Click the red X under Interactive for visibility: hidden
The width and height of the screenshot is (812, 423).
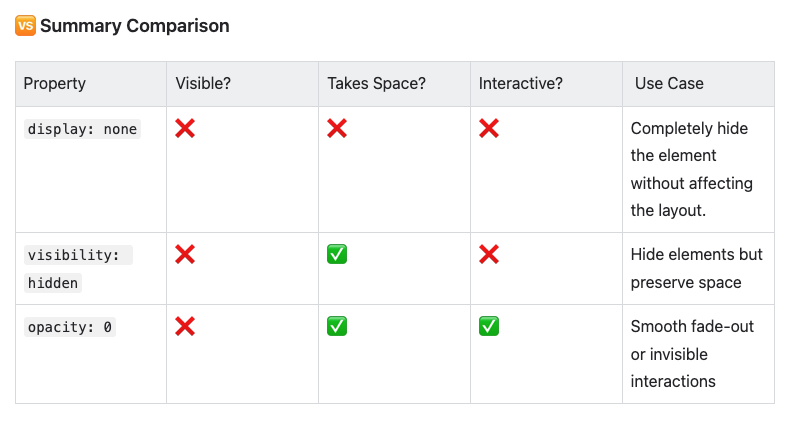(x=489, y=254)
